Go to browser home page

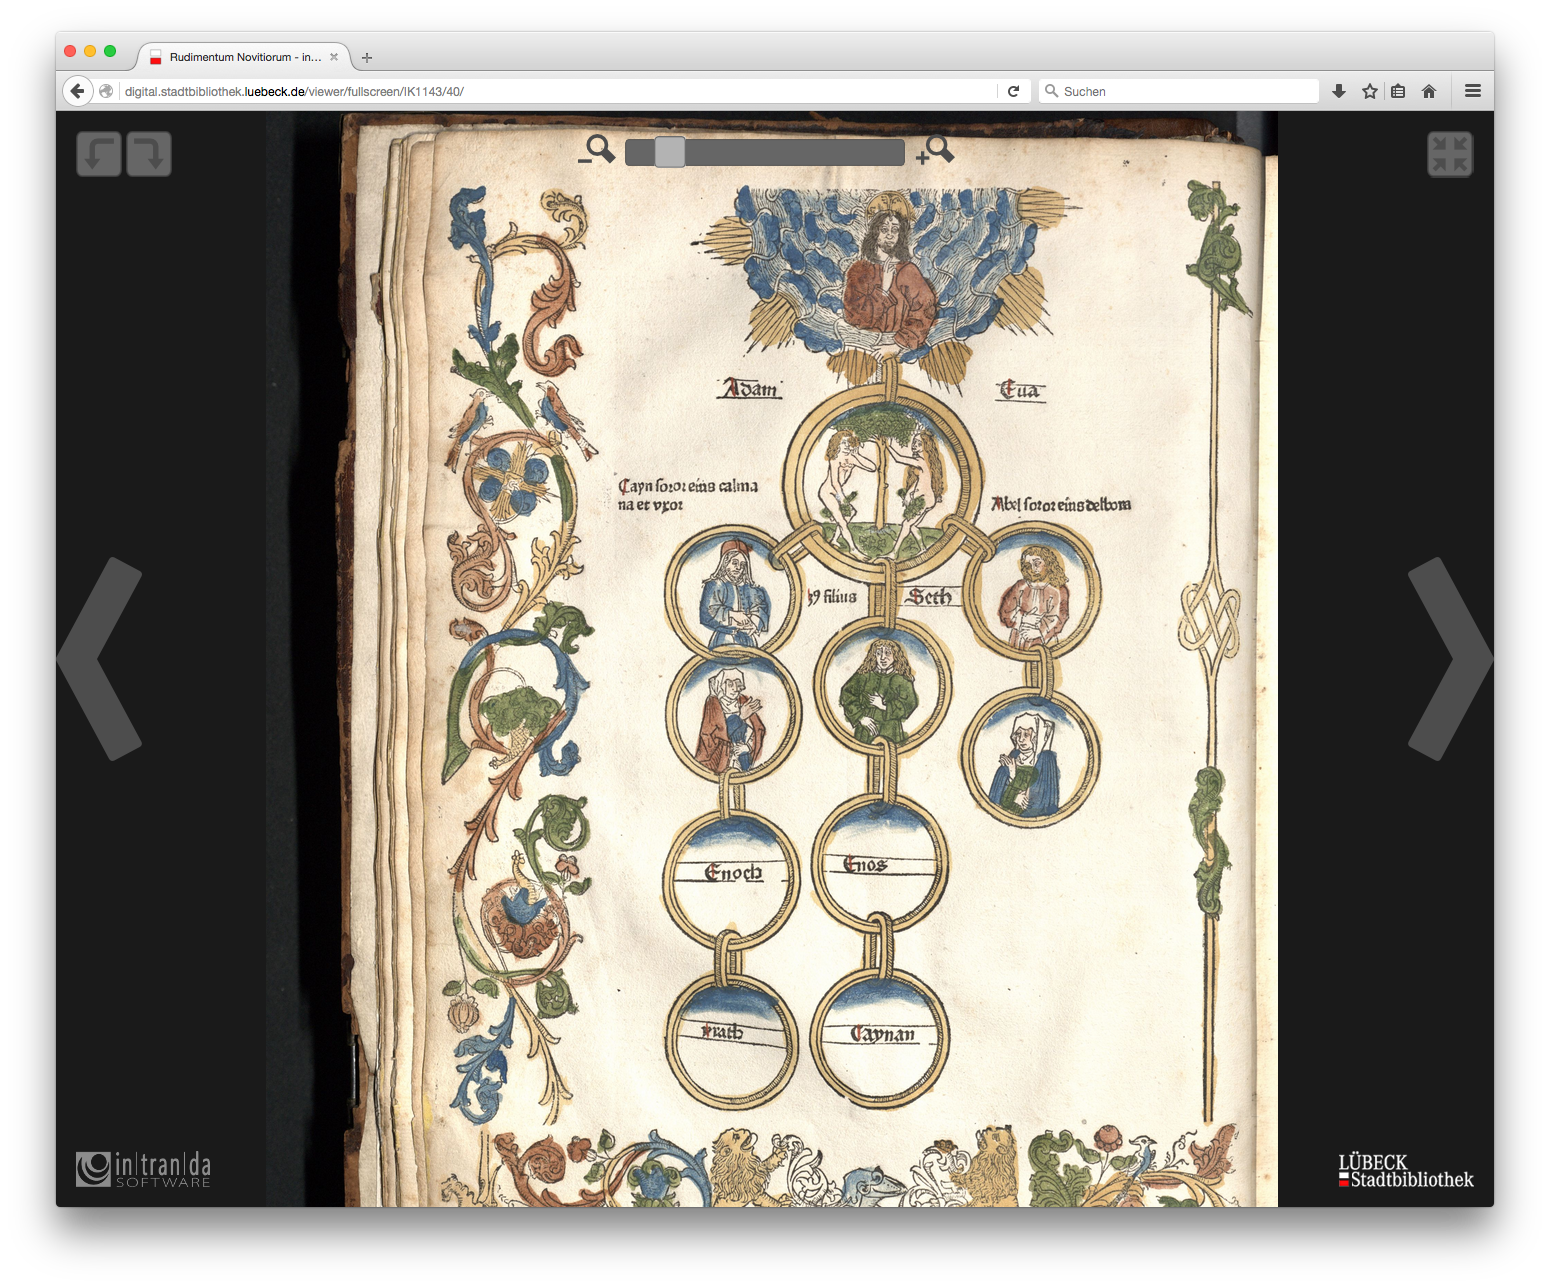pos(1429,91)
